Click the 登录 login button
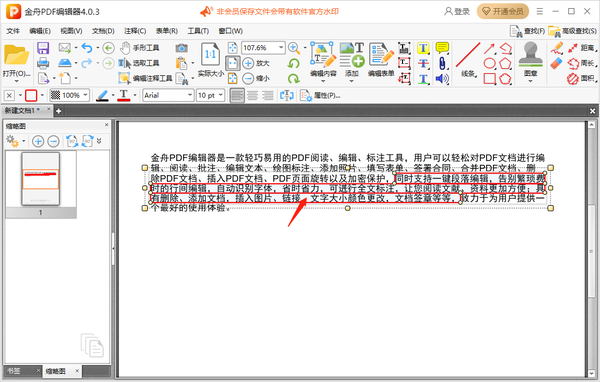Screen dimensions: 600x382 point(457,11)
